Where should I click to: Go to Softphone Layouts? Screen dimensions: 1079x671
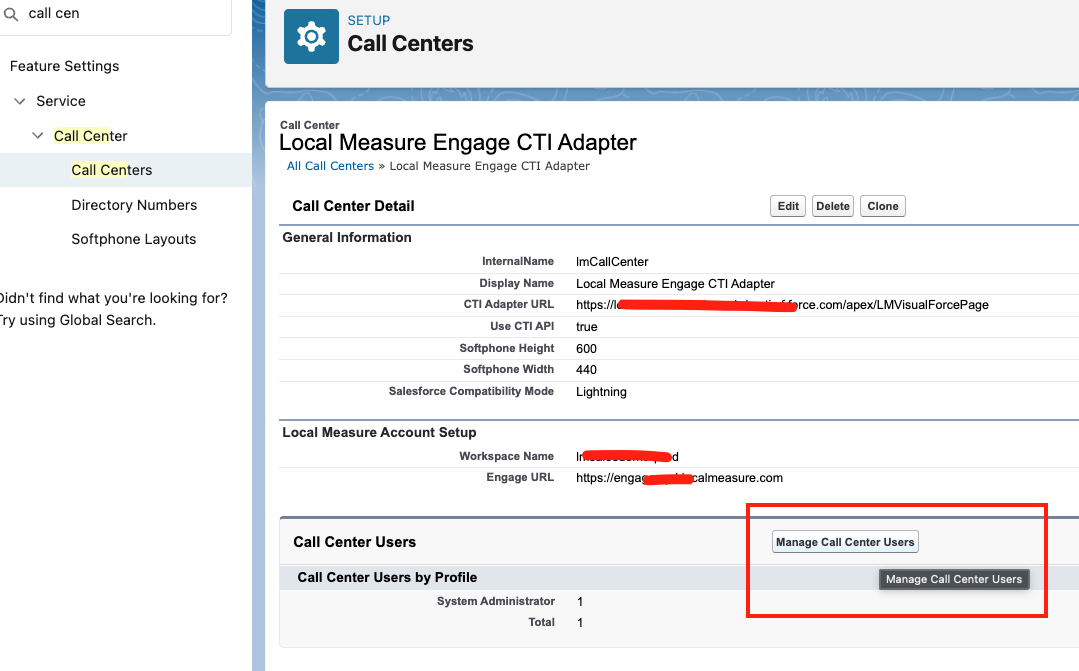(133, 239)
